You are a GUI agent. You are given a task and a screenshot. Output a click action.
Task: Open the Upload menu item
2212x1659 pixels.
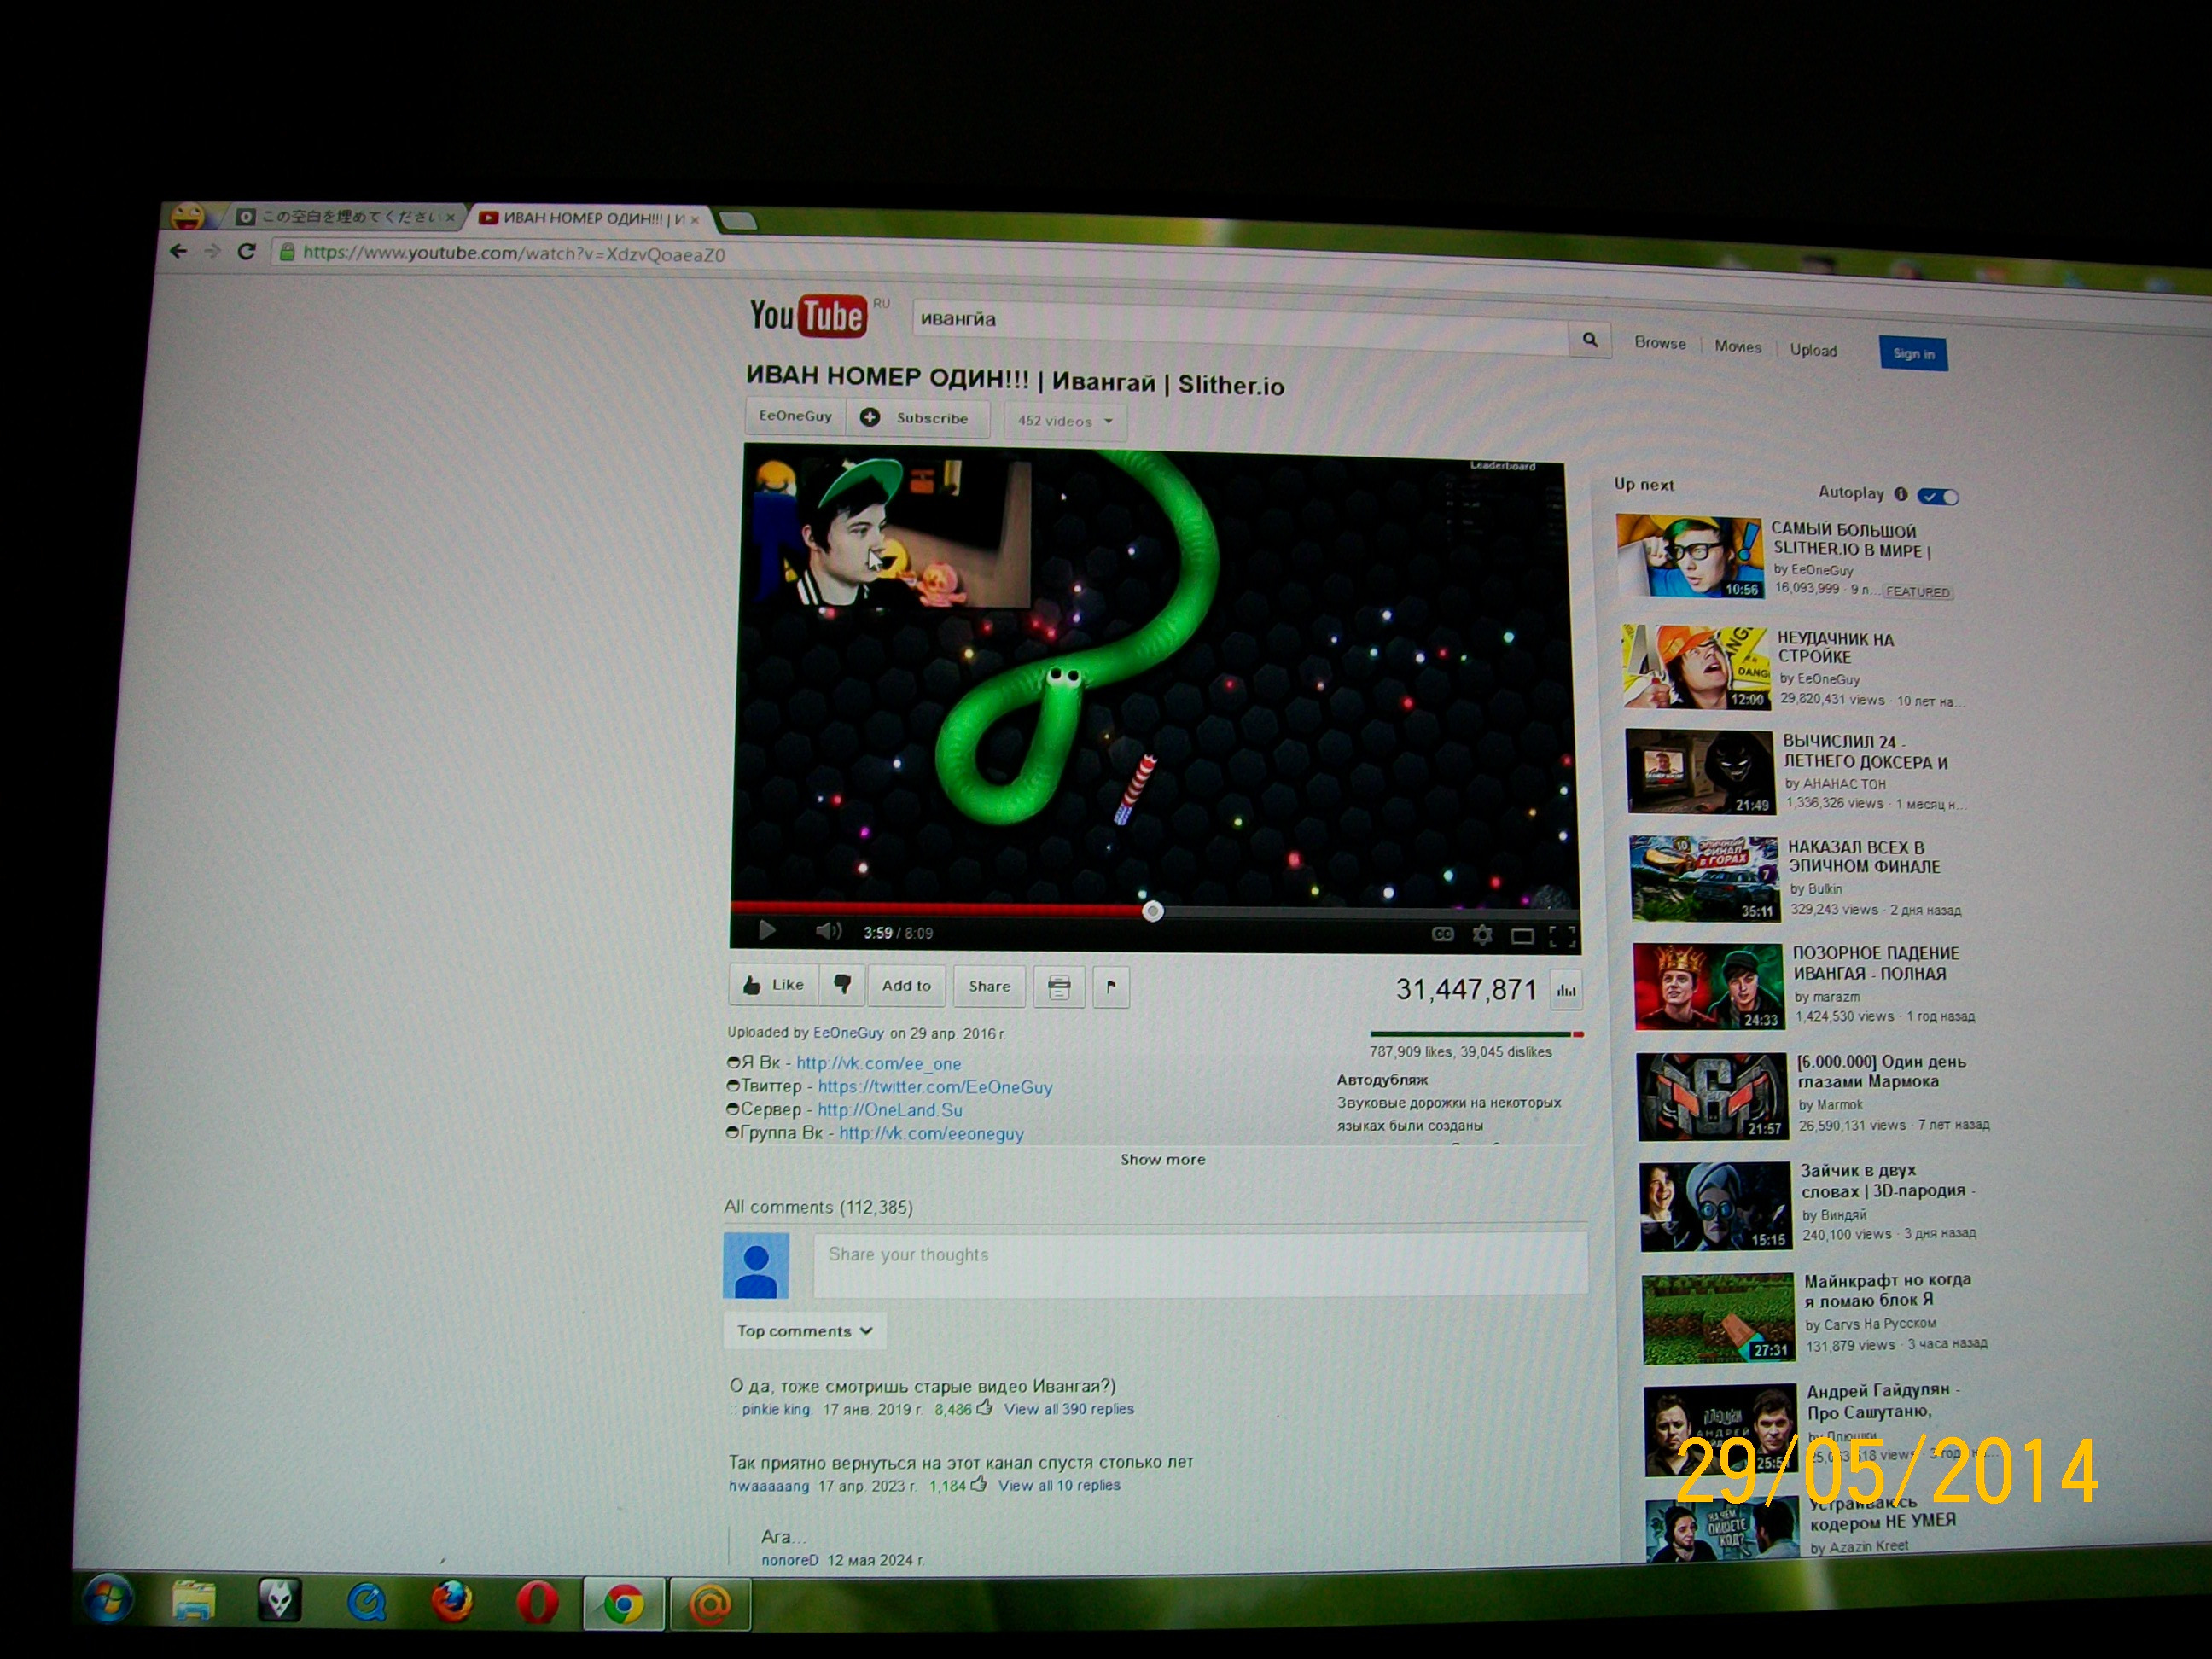[x=1813, y=350]
